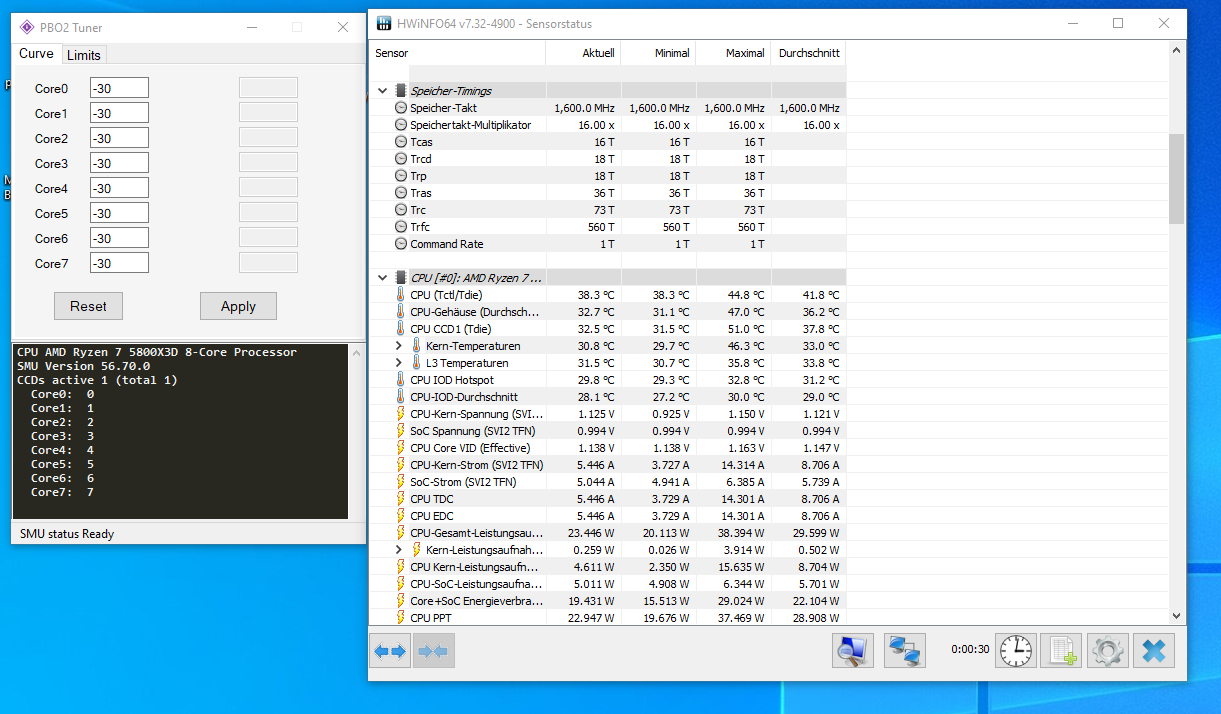This screenshot has width=1221, height=714.
Task: Select the CPU-IOD-Durchschnitt row label
Action: pos(463,397)
